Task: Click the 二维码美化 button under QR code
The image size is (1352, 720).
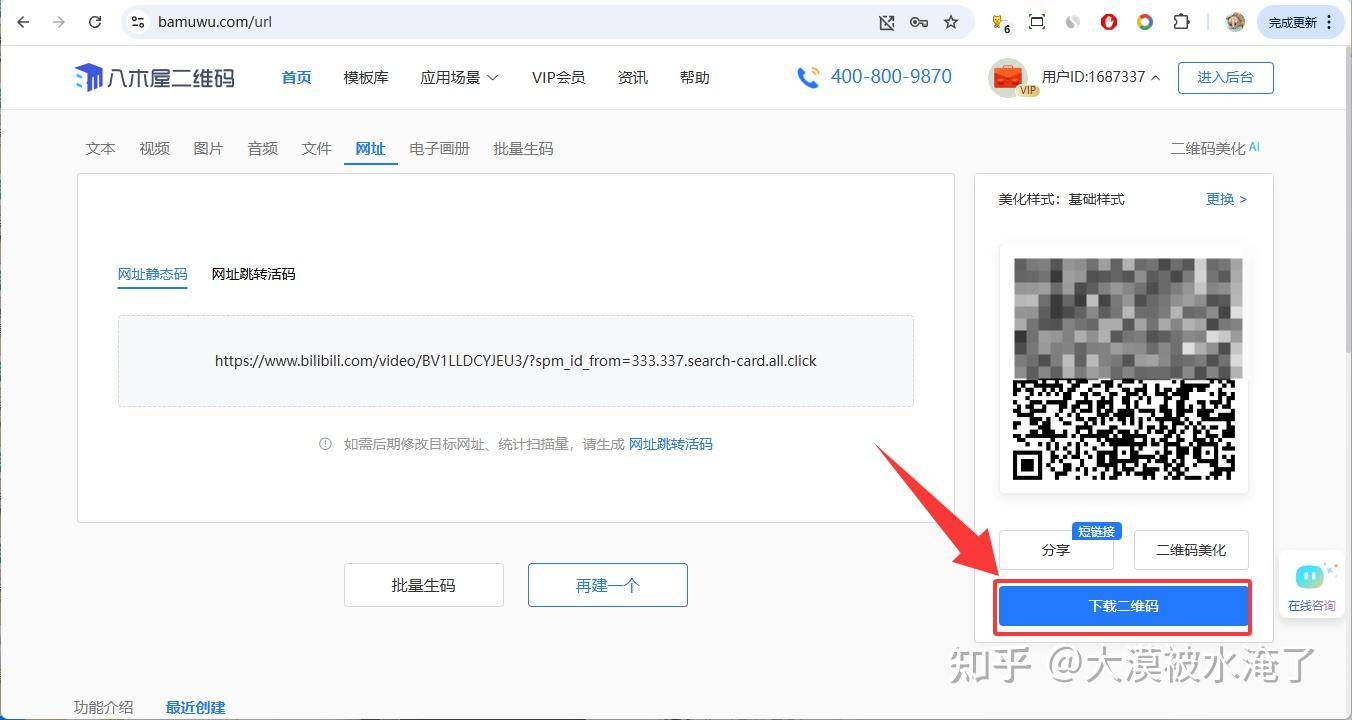Action: (x=1191, y=550)
